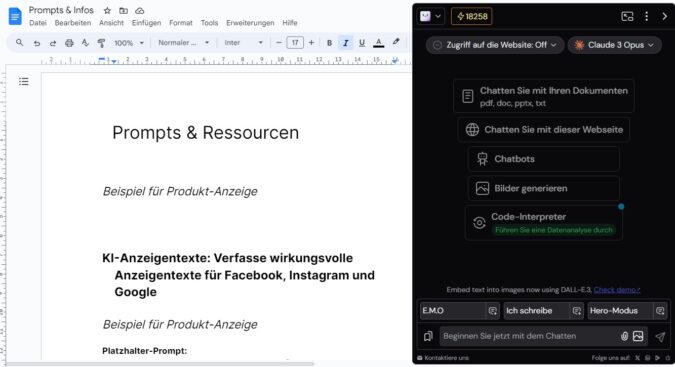675x367 pixels.
Task: Check cloud save status icon
Action: (x=139, y=11)
